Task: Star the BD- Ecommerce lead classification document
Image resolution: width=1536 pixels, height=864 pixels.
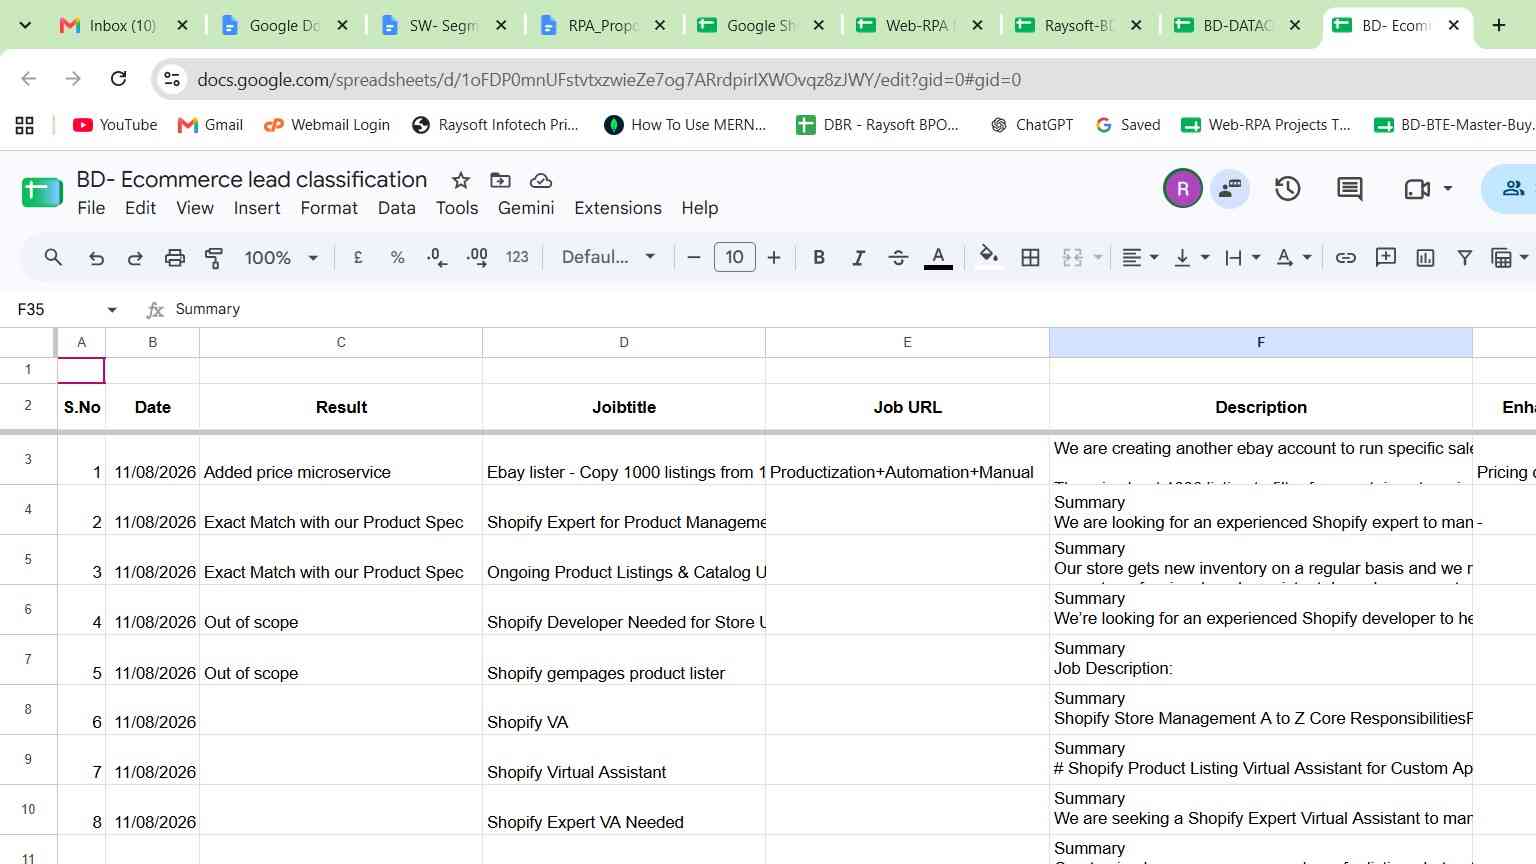Action: tap(461, 180)
